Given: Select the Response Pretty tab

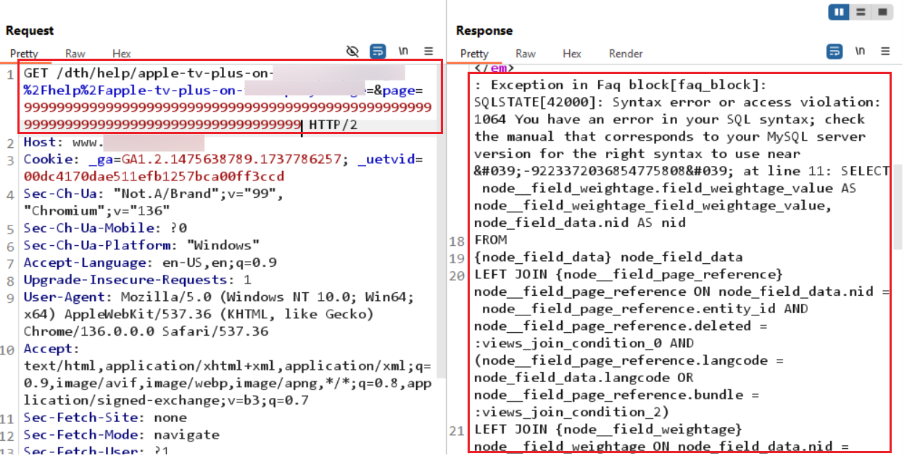Looking at the screenshot, I should pyautogui.click(x=475, y=54).
